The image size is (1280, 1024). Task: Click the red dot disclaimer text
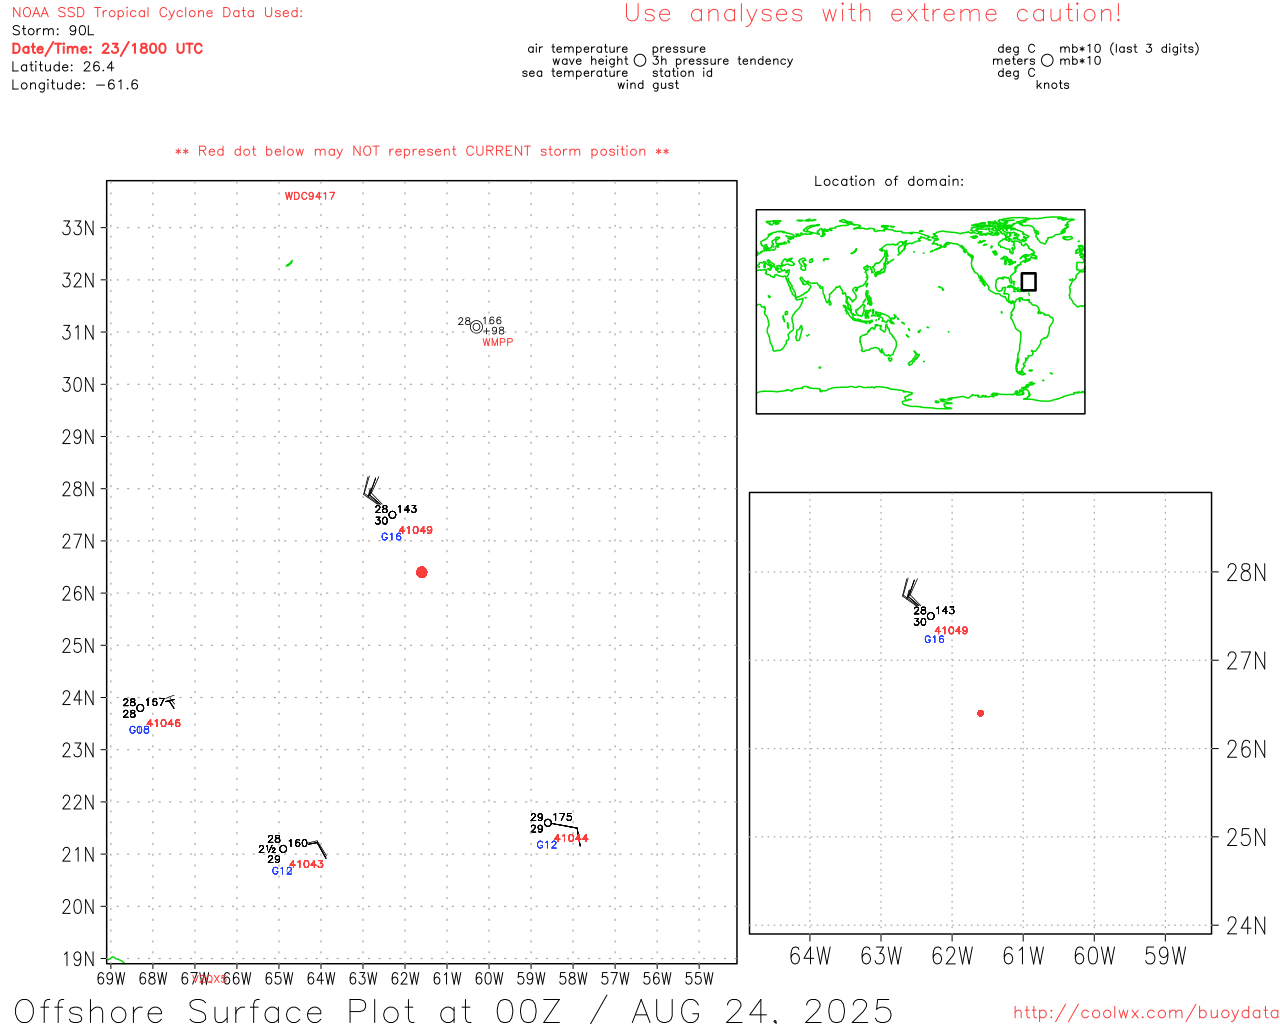pyautogui.click(x=422, y=151)
